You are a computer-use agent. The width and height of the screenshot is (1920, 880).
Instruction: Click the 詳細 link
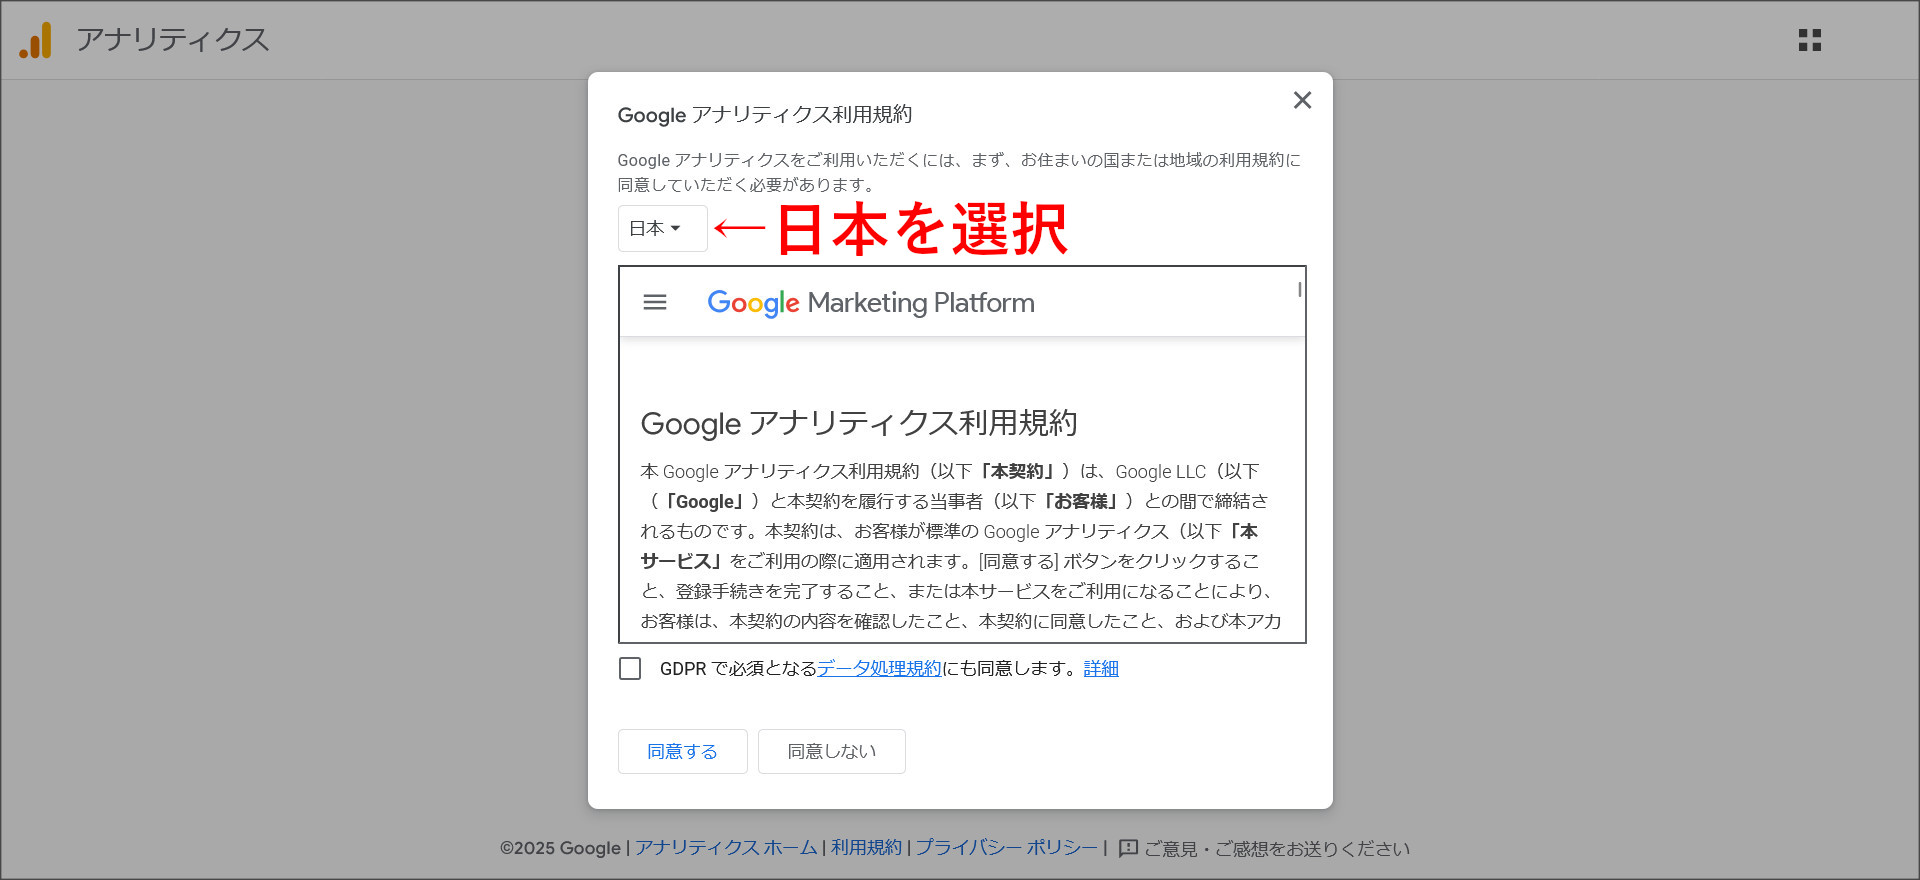(1101, 668)
